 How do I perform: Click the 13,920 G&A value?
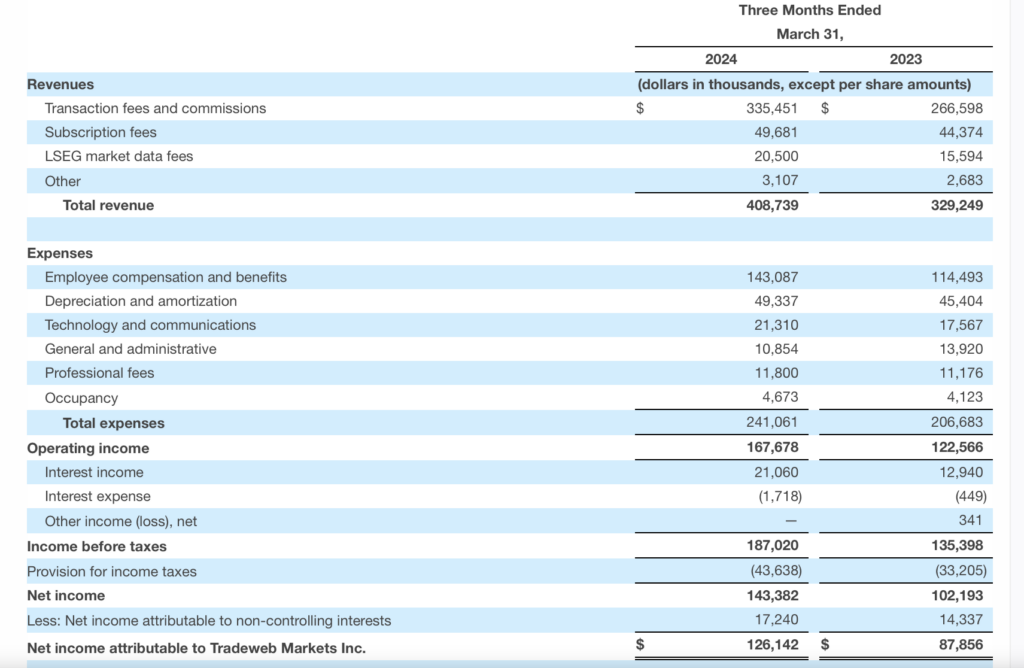click(961, 349)
